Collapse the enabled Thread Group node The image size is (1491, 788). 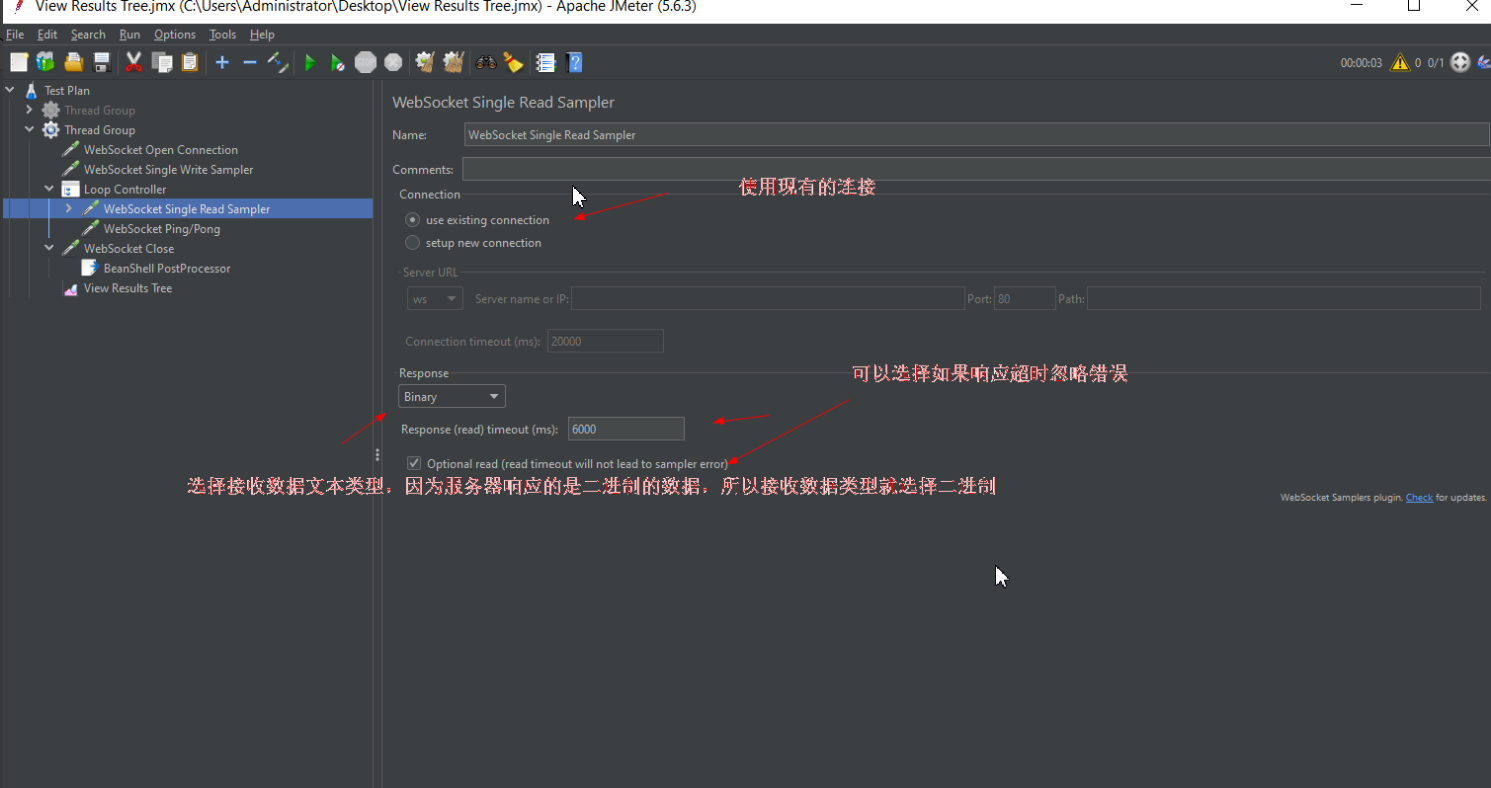pos(29,130)
